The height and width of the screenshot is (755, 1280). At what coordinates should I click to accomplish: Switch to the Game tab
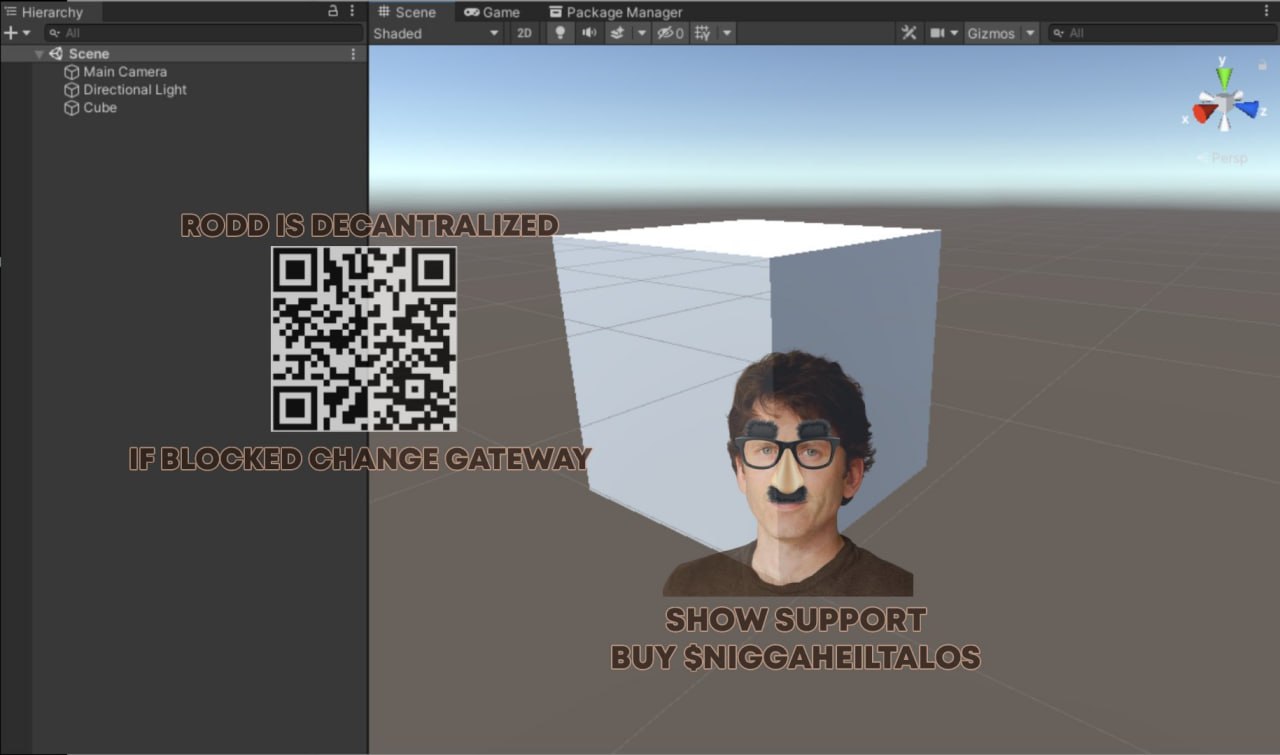[493, 12]
